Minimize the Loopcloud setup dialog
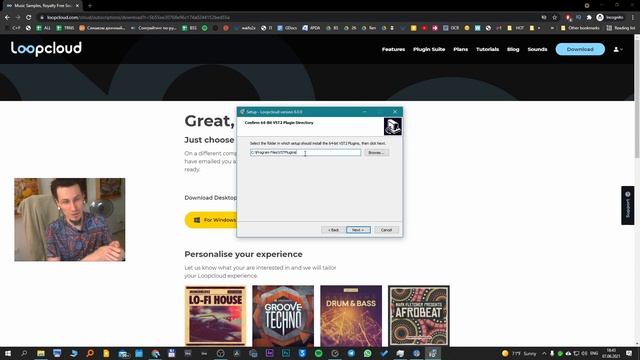This screenshot has width=640, height=360. pos(364,111)
